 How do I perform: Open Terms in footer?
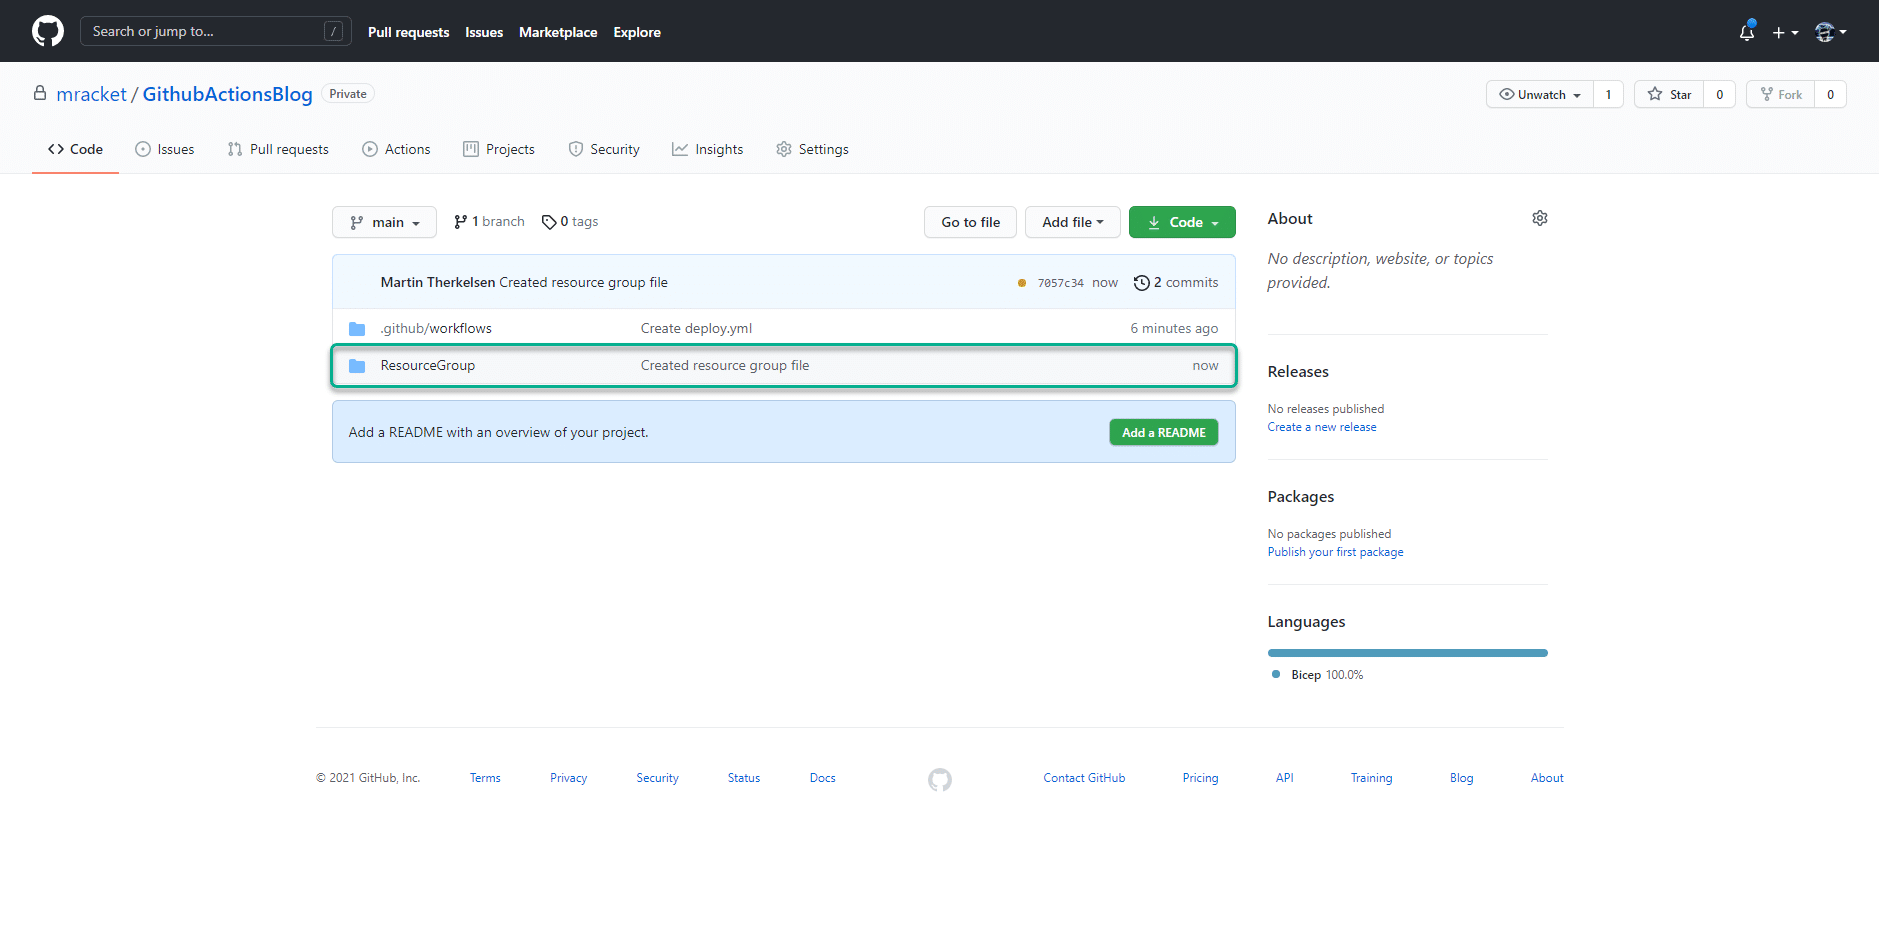pyautogui.click(x=485, y=778)
